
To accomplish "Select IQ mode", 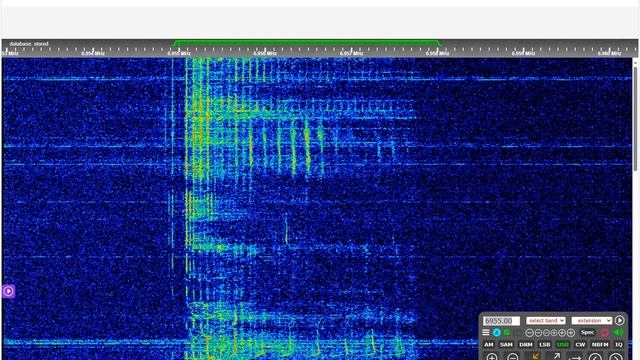I will (x=619, y=344).
